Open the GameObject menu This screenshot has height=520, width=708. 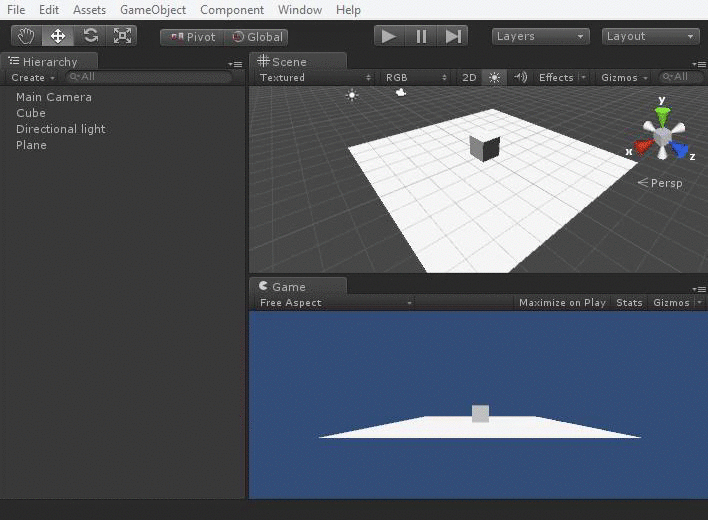click(153, 10)
